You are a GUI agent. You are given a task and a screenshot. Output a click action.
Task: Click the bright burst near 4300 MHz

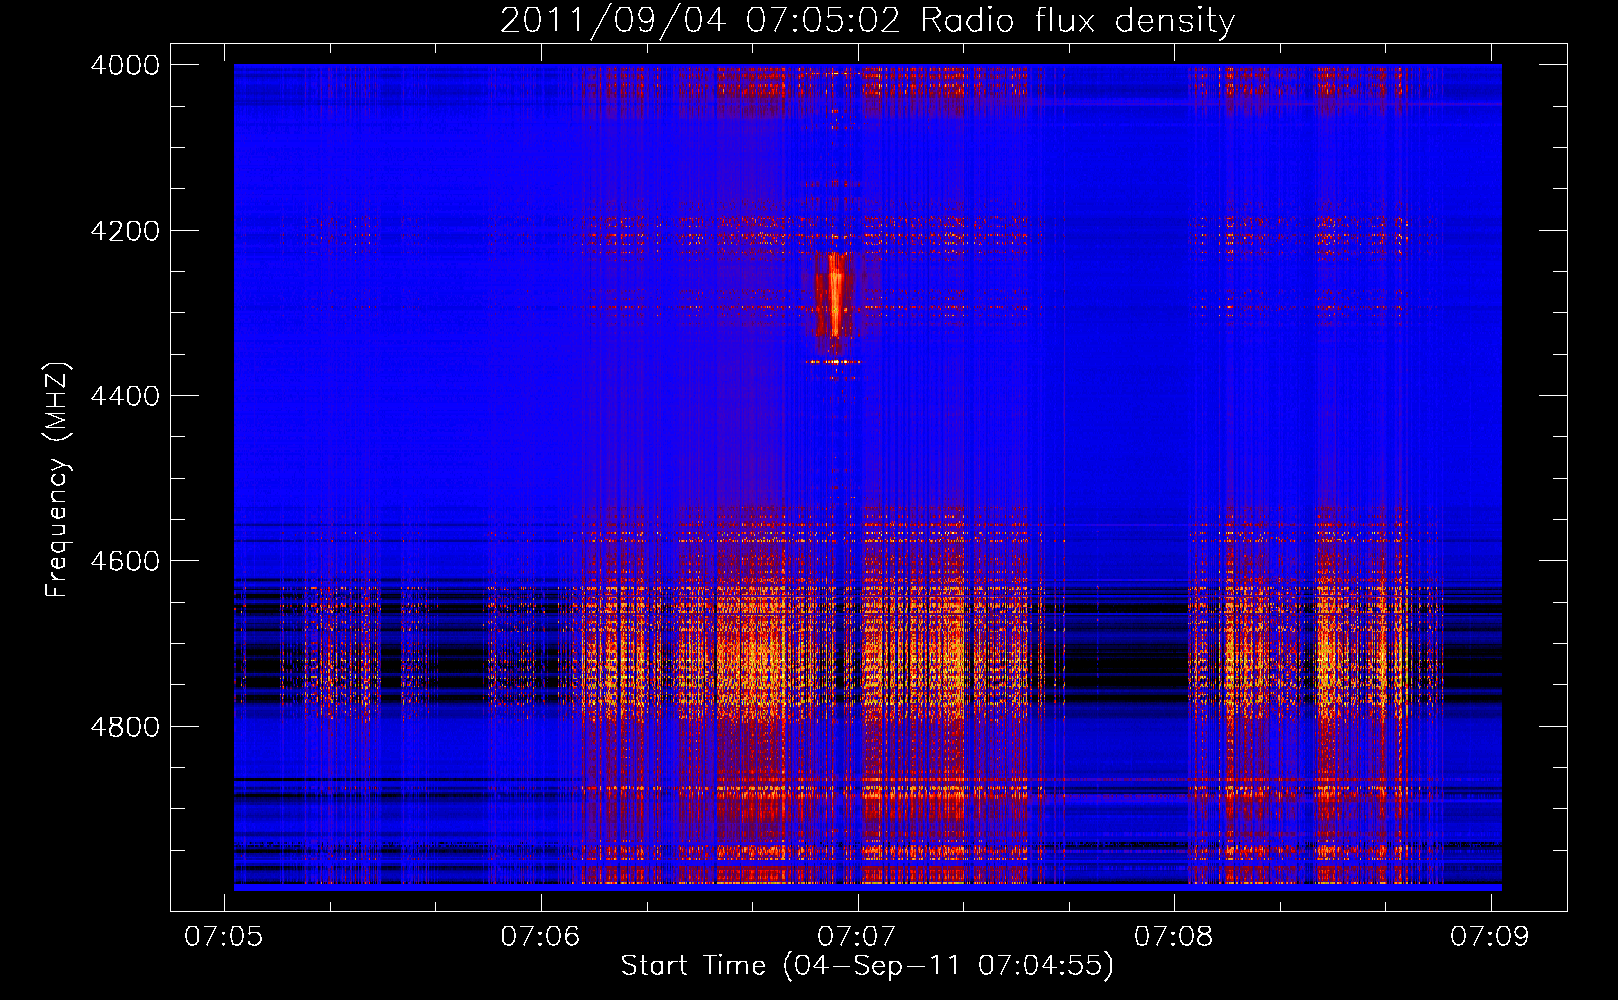coord(834,297)
